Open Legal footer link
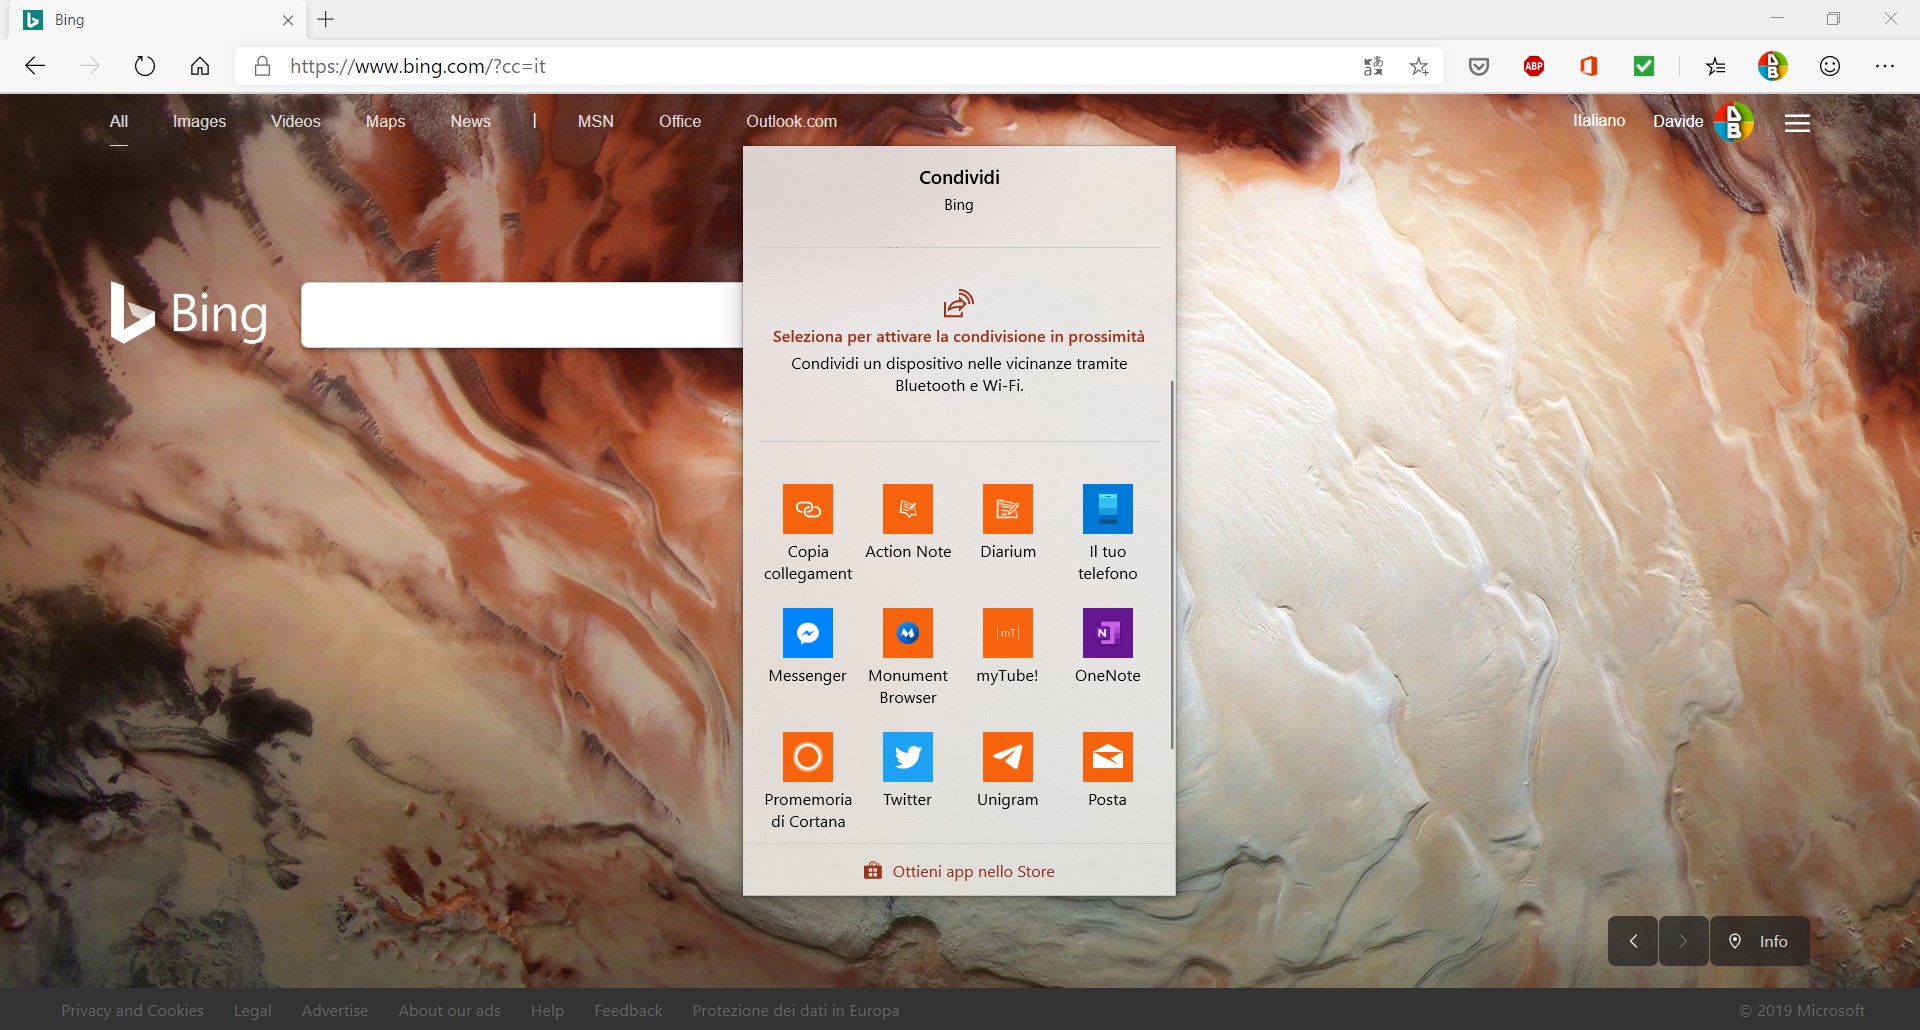Image resolution: width=1920 pixels, height=1030 pixels. (x=252, y=1010)
